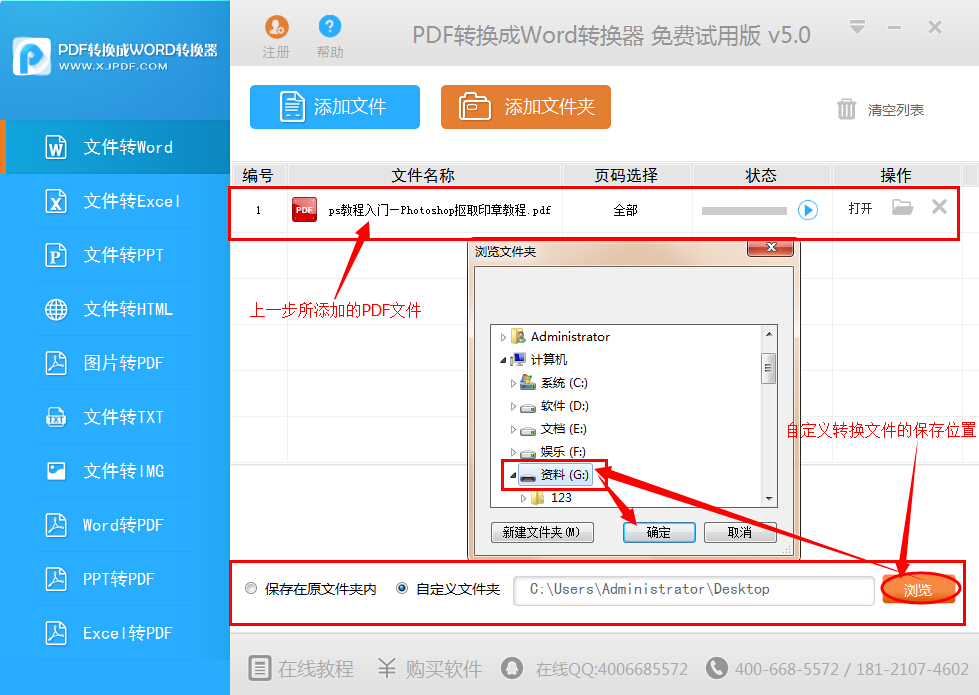Open the 在线教程 link

coord(302,669)
